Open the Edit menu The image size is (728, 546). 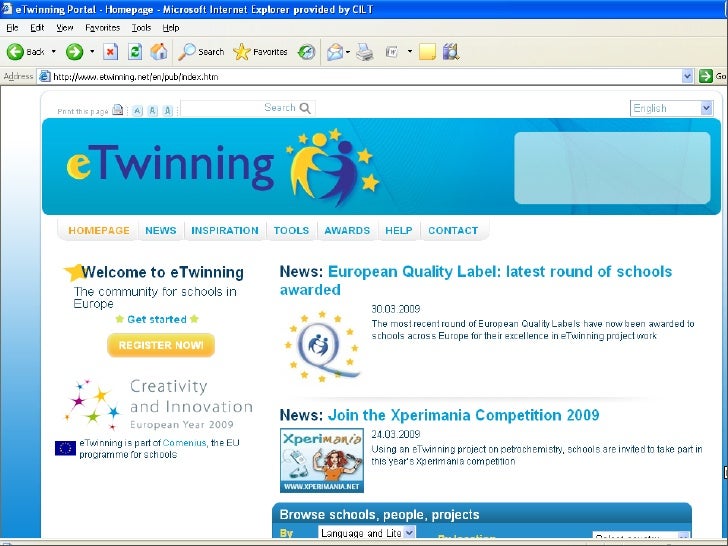[x=37, y=28]
